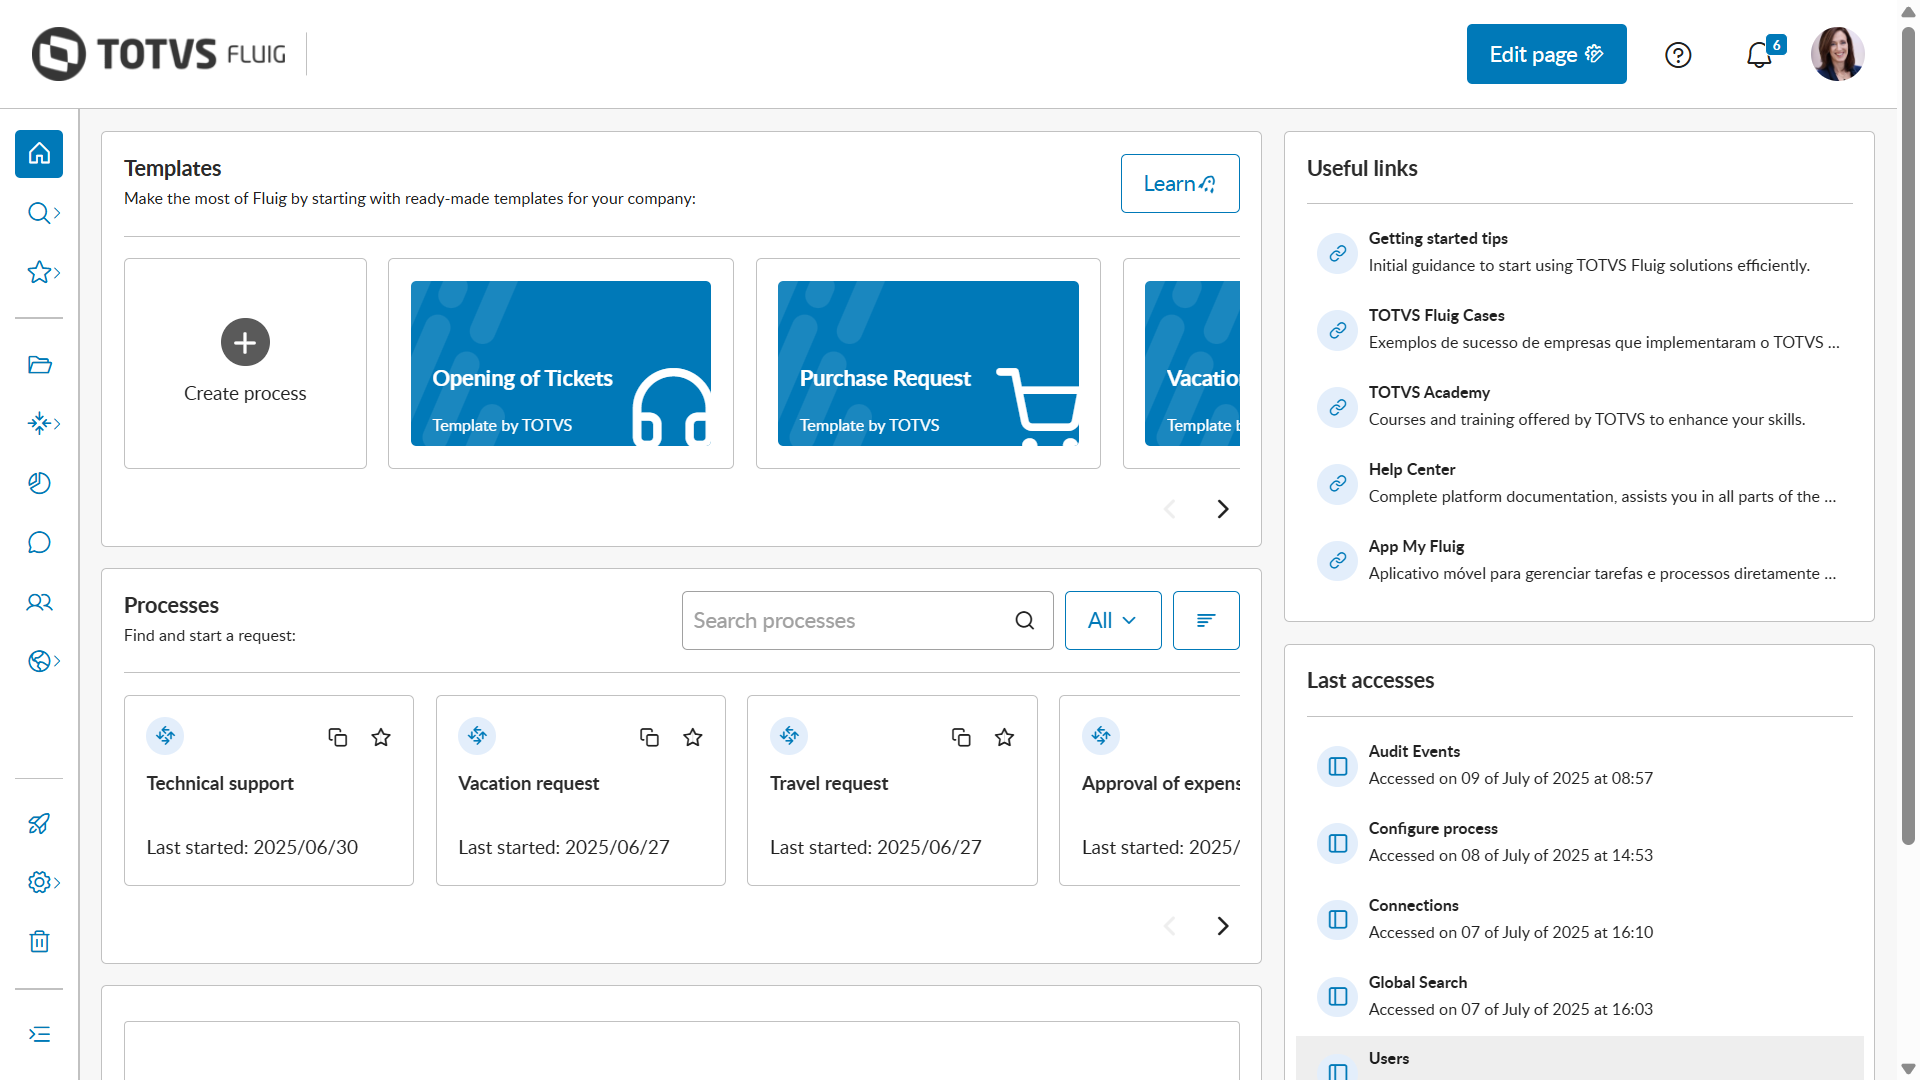The width and height of the screenshot is (1920, 1080).
Task: Expand the settings gear sidebar menu
Action: 44,883
